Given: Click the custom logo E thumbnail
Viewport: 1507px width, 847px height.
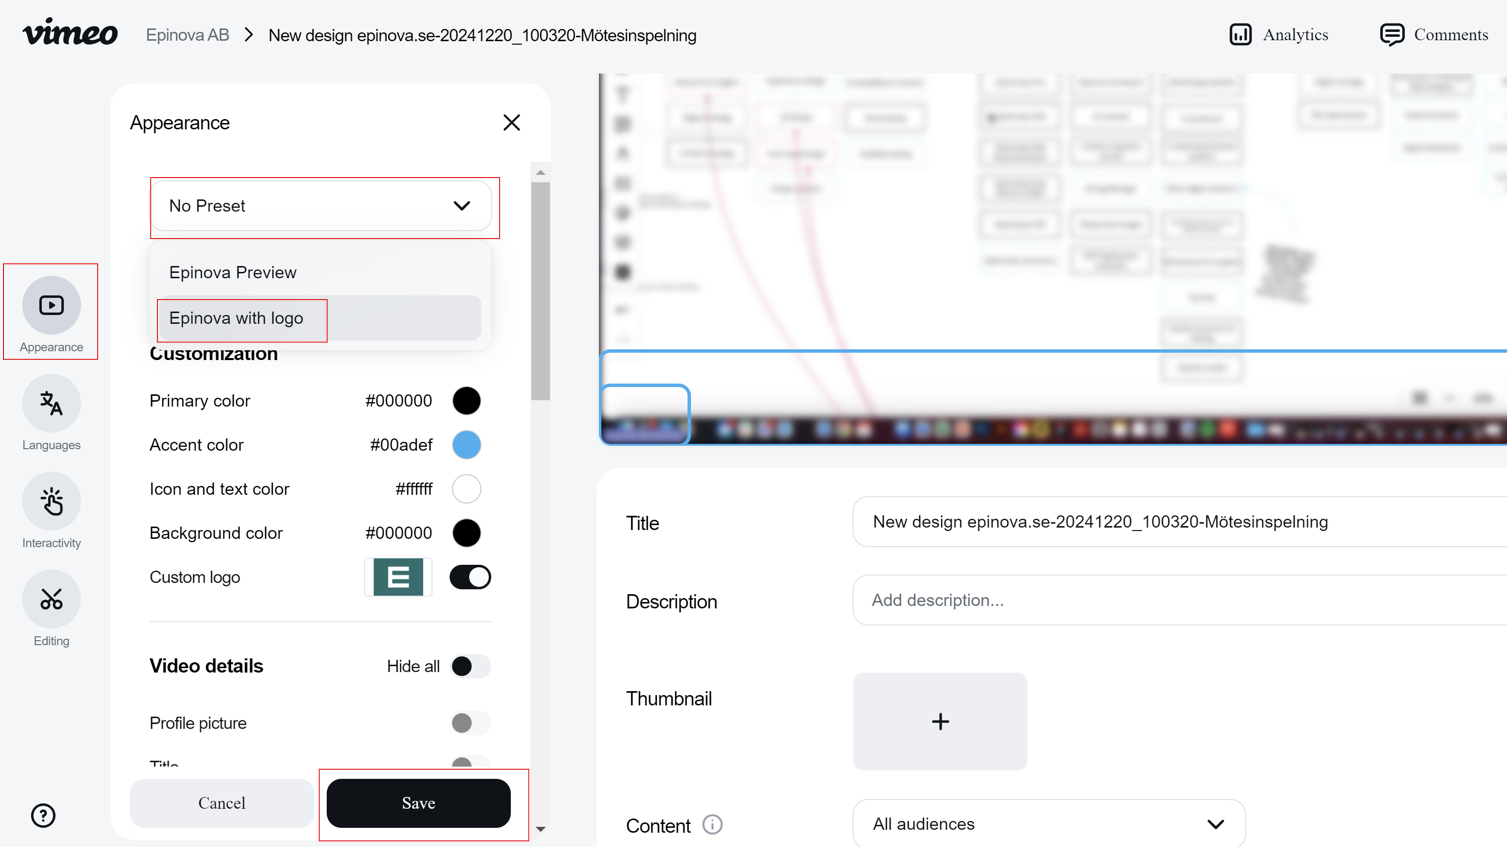Looking at the screenshot, I should point(398,577).
